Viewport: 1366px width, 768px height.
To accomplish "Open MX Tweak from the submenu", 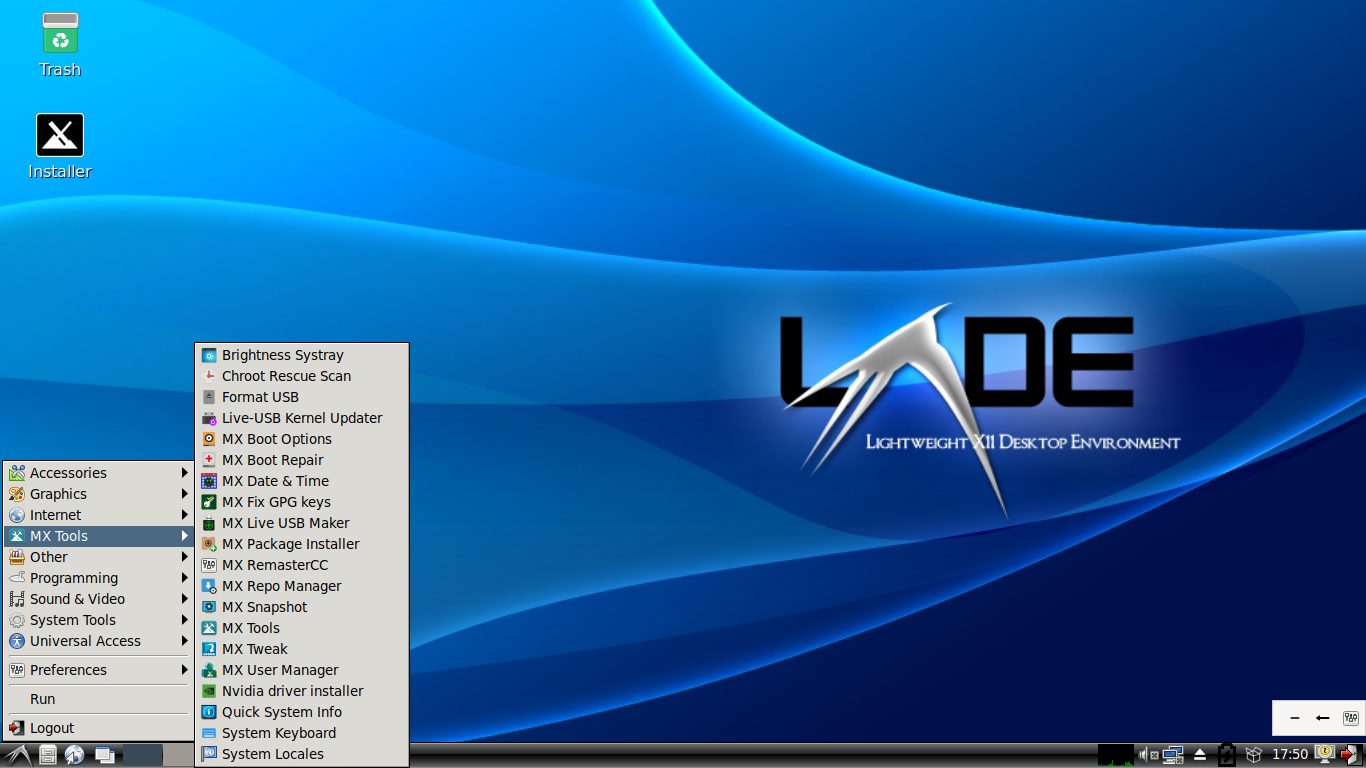I will point(302,649).
